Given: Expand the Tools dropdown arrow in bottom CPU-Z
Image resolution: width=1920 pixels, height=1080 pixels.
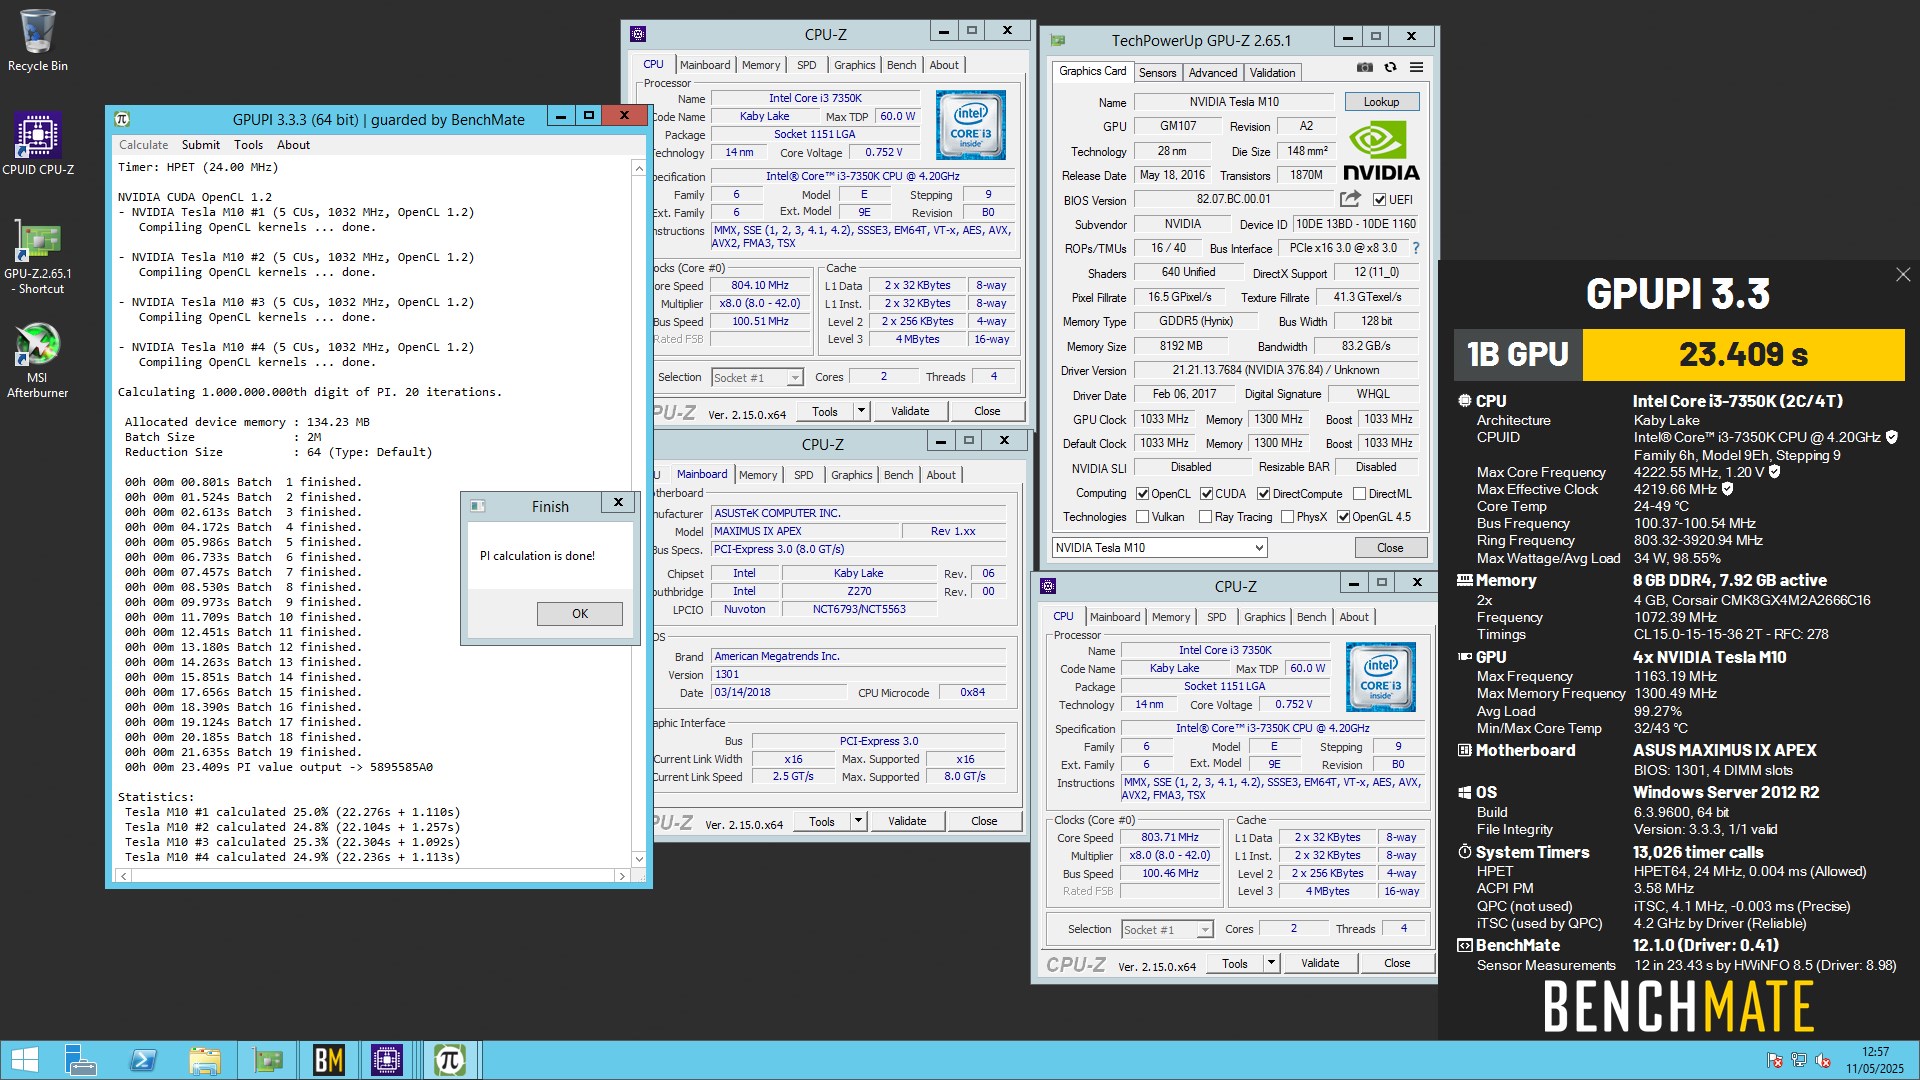Looking at the screenshot, I should click(x=1271, y=963).
